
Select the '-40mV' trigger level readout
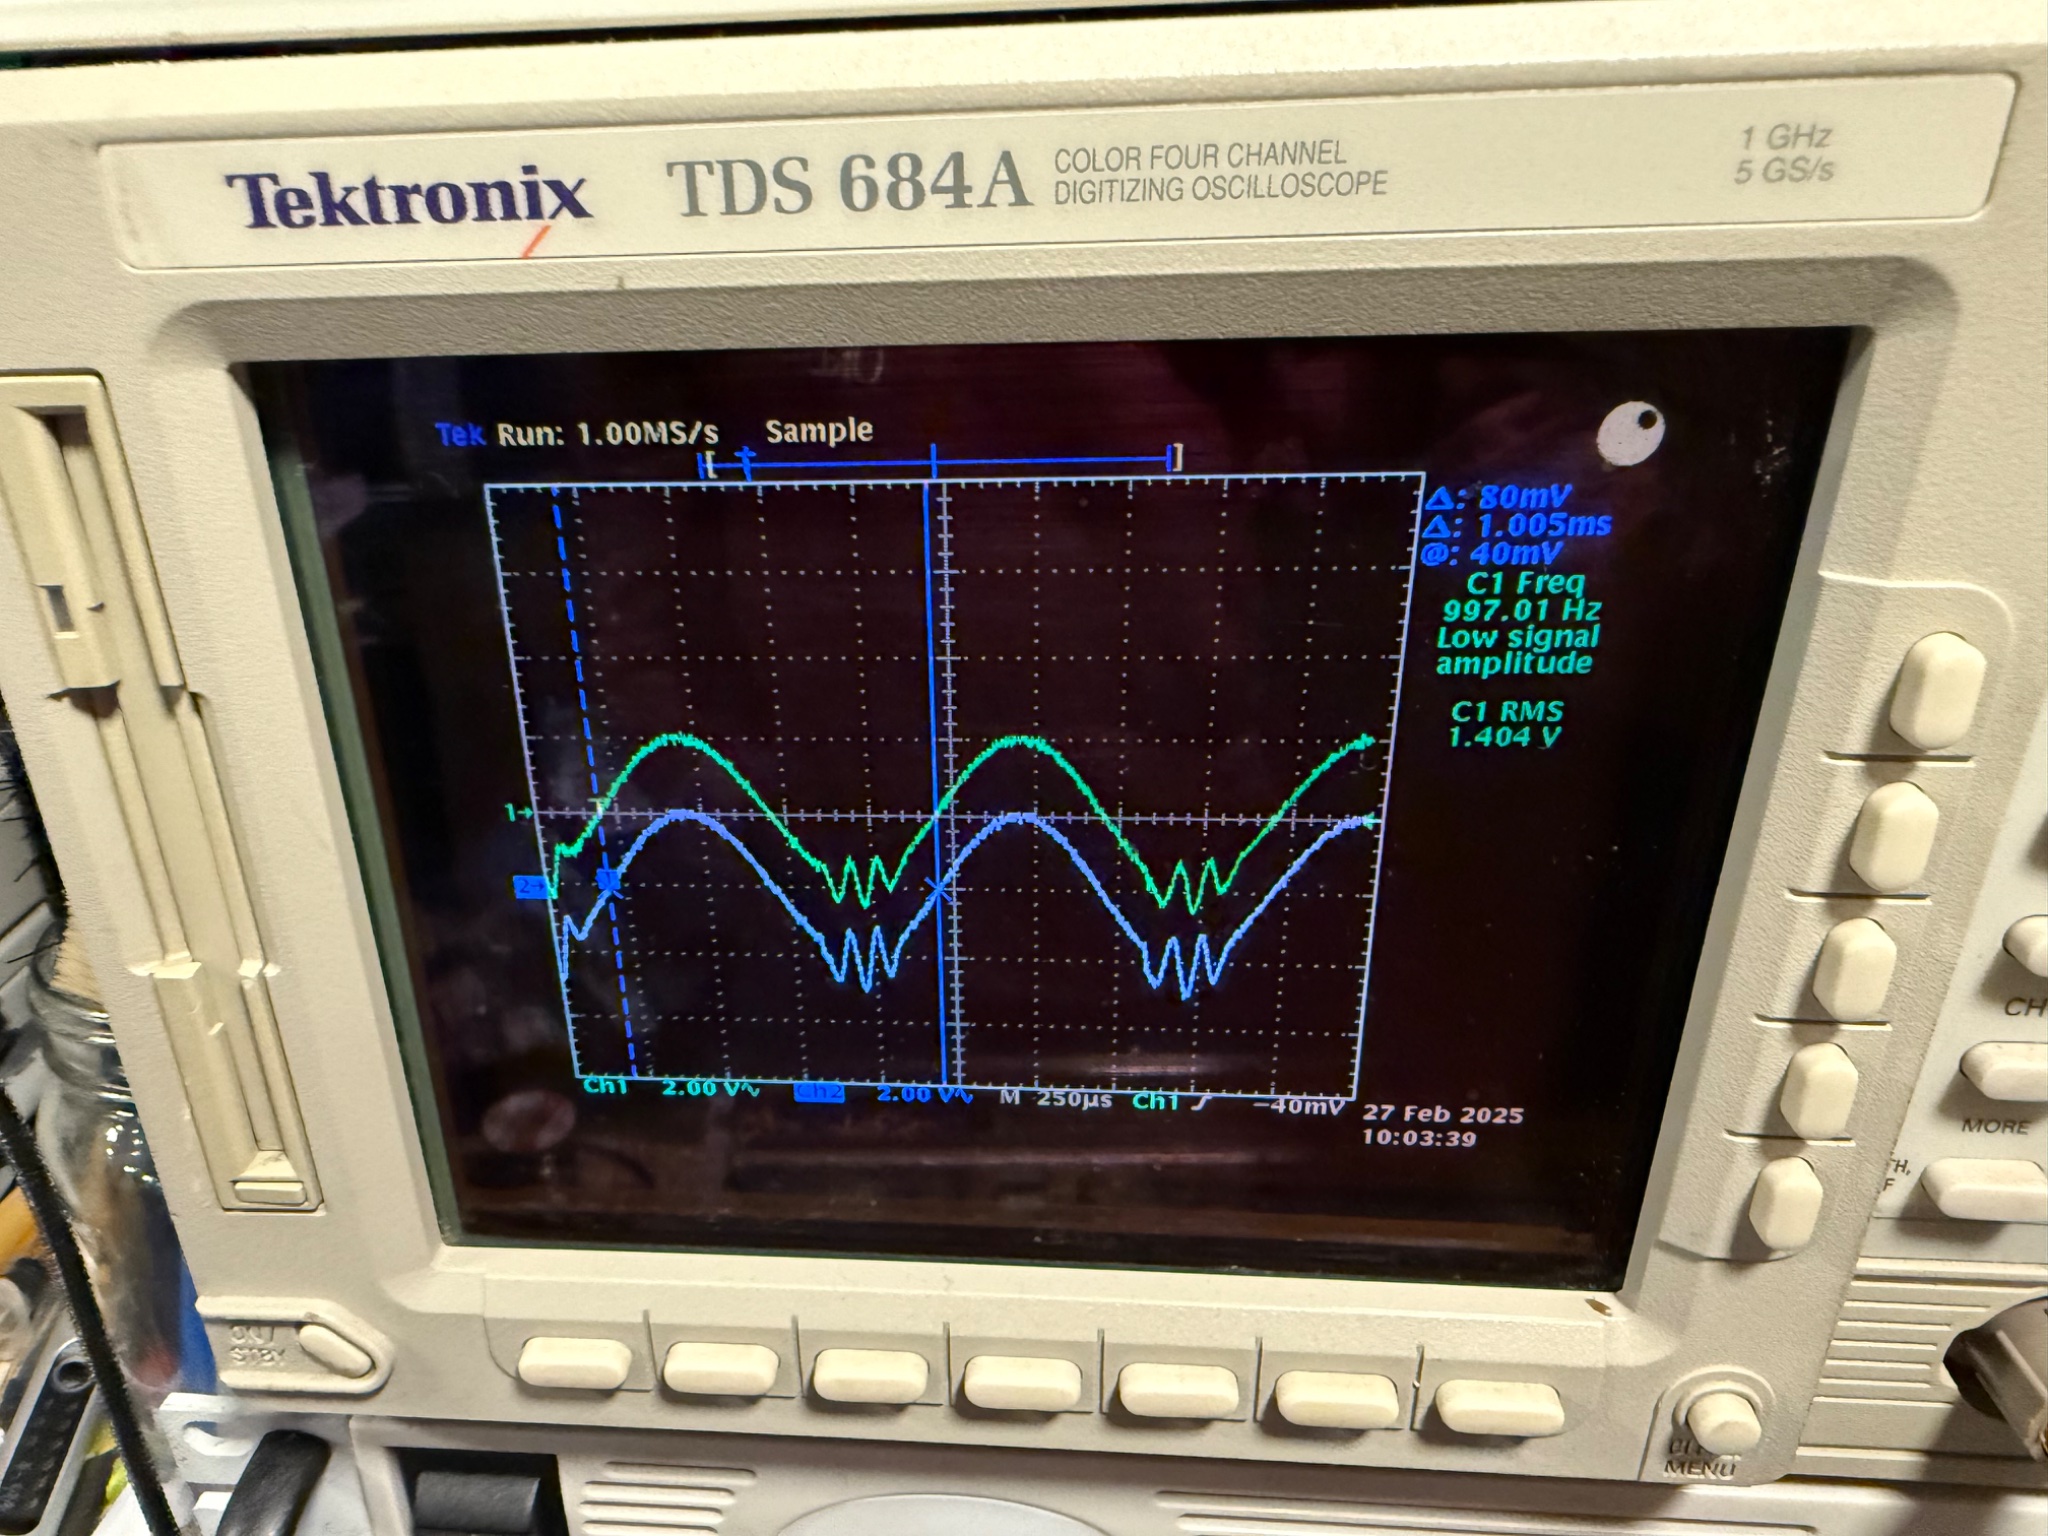coord(1297,1105)
